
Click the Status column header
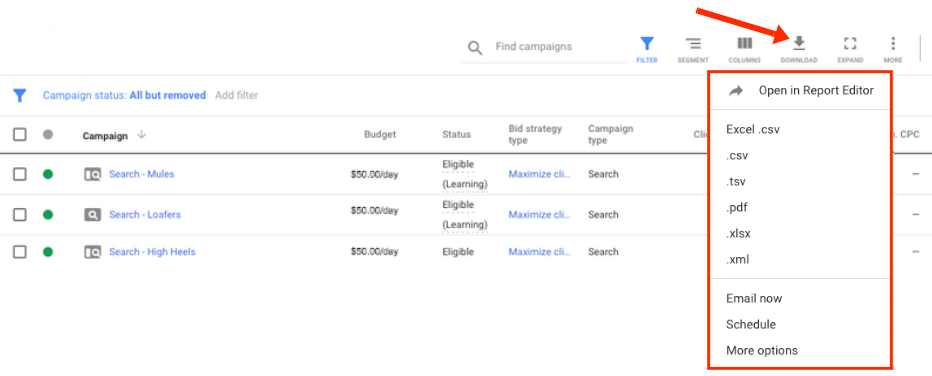(x=456, y=135)
